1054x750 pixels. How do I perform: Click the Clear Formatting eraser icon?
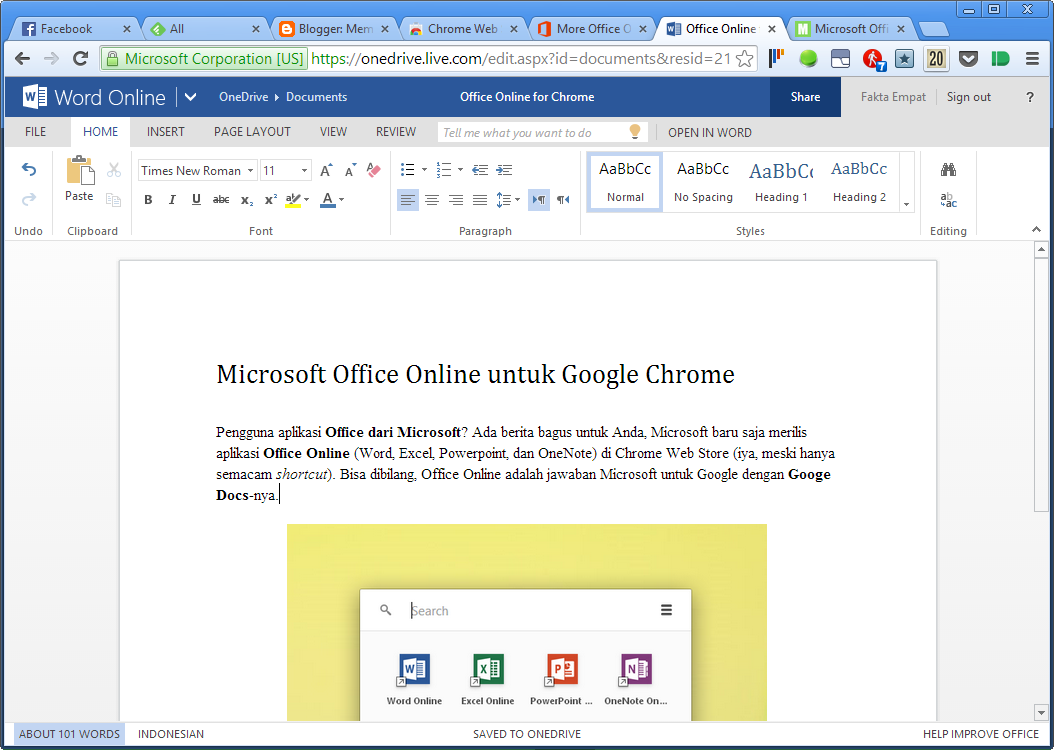coord(374,170)
